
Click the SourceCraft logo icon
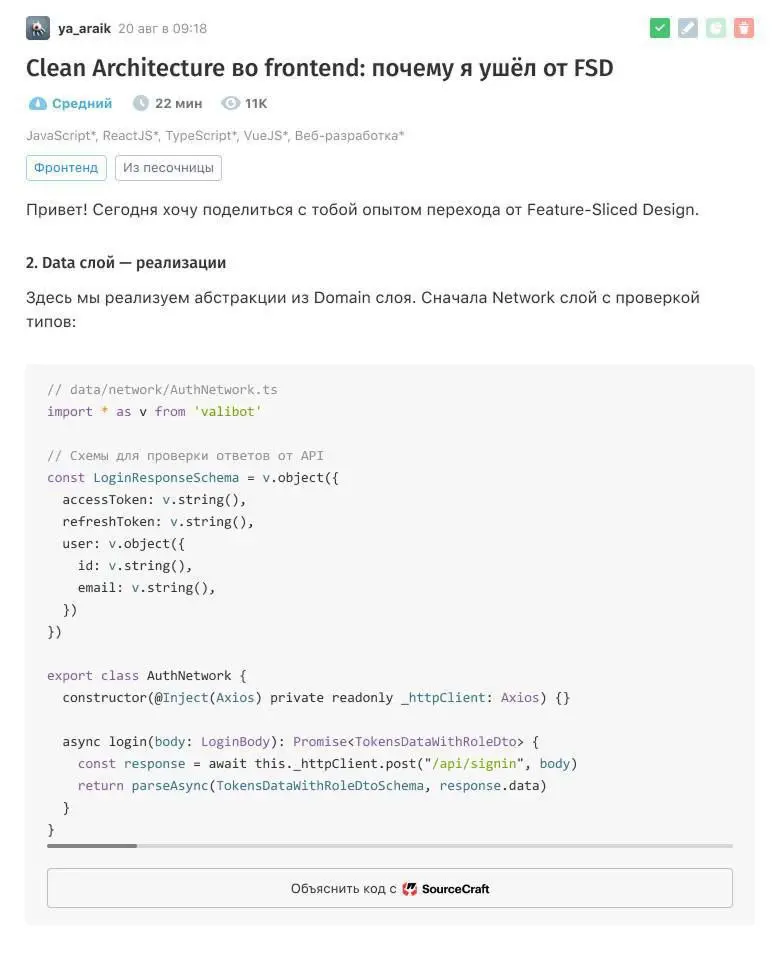[x=410, y=888]
